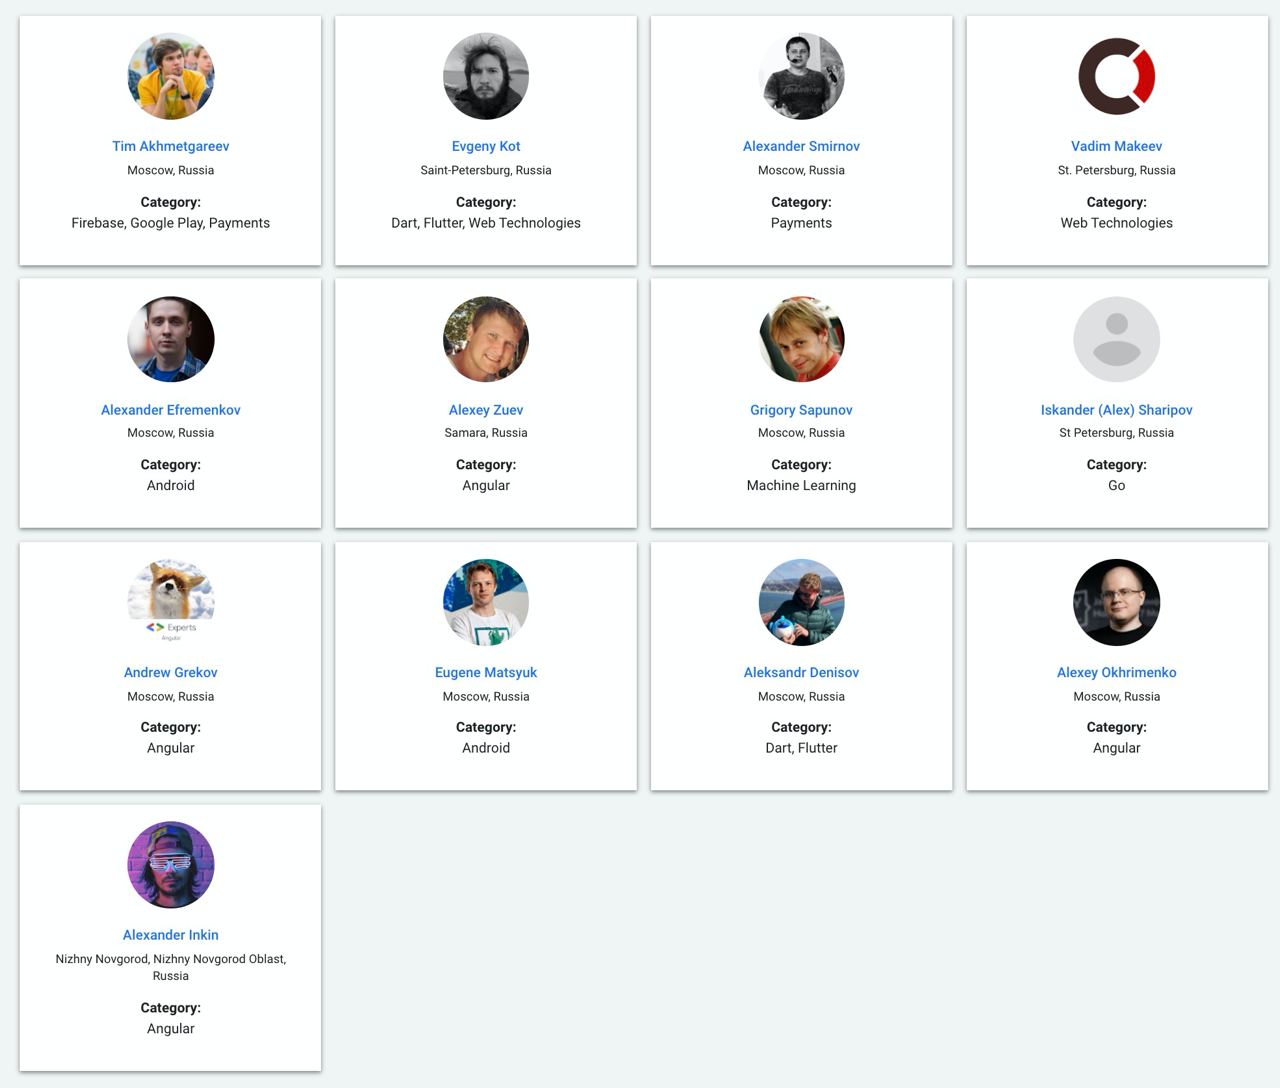
Task: Open the Iskander (Alex) Sharipov link
Action: tap(1117, 410)
